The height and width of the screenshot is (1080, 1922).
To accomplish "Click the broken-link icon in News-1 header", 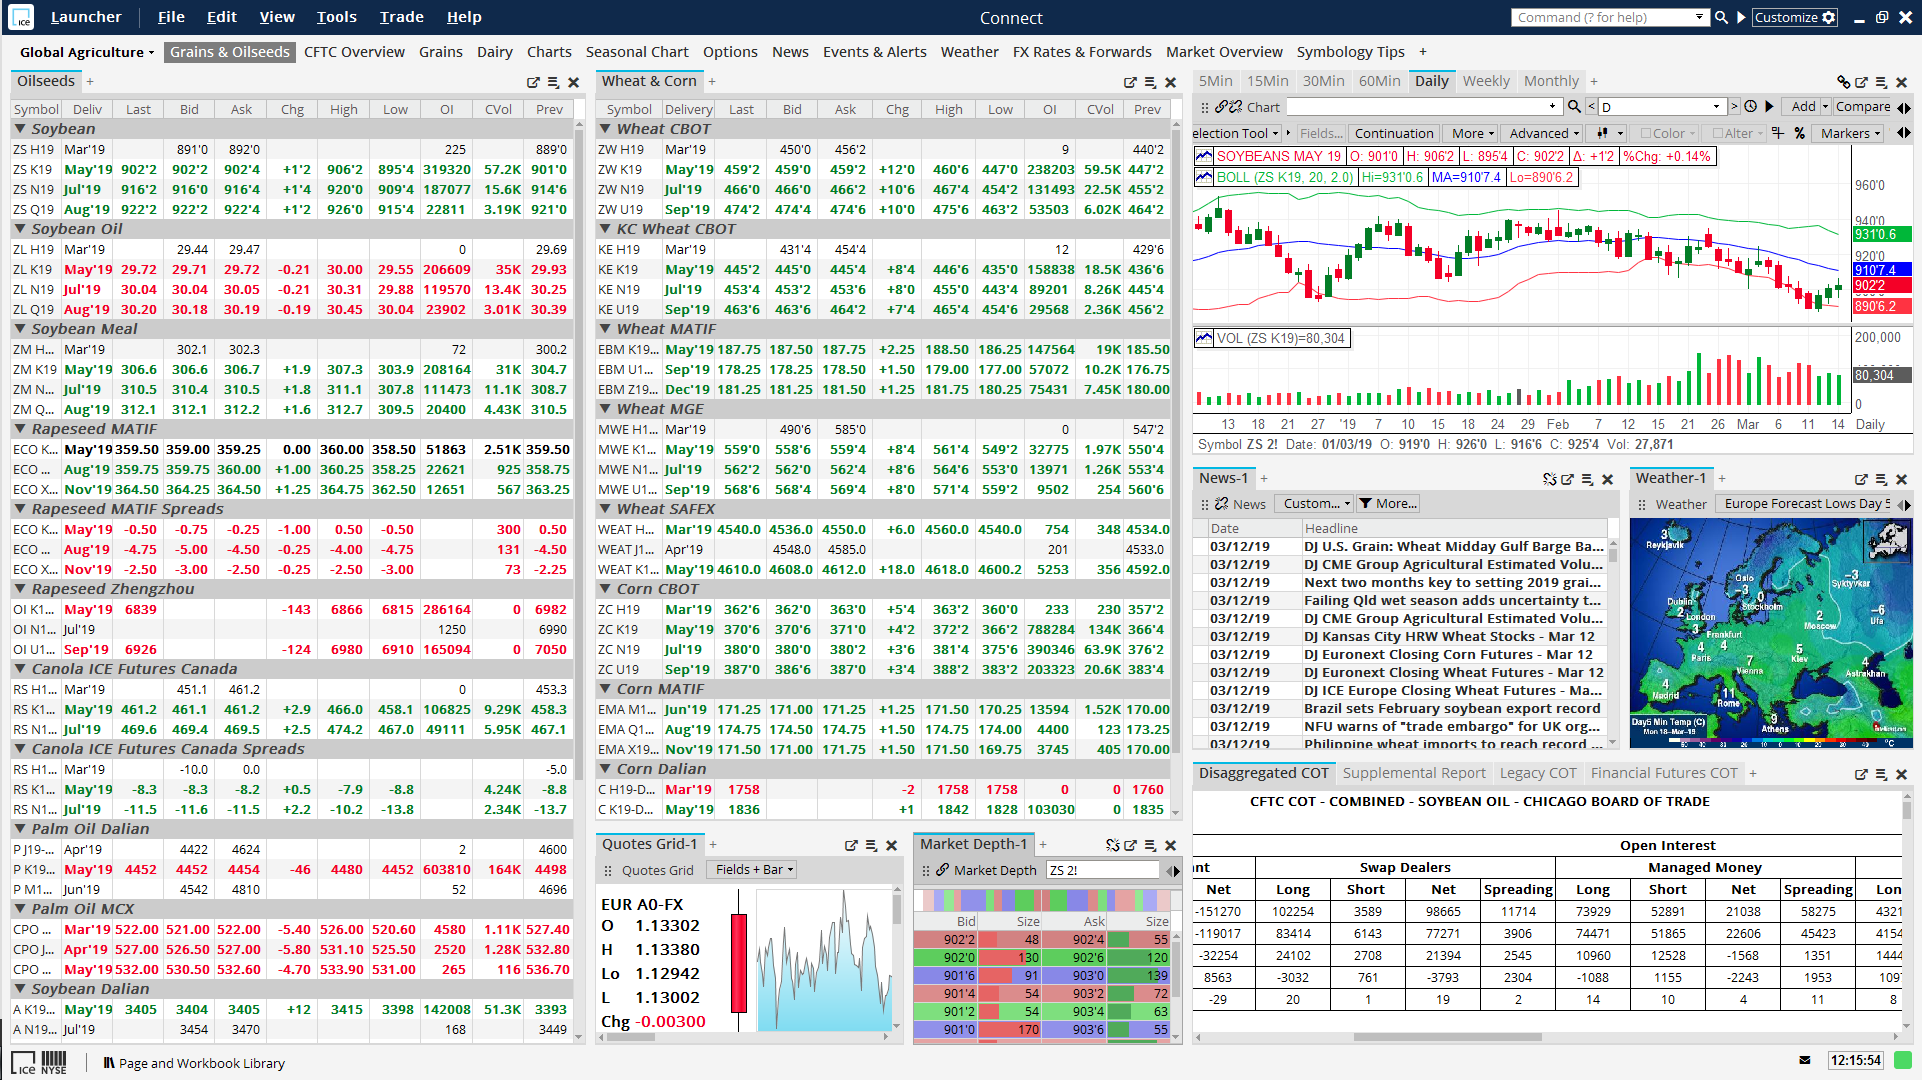I will (1549, 479).
